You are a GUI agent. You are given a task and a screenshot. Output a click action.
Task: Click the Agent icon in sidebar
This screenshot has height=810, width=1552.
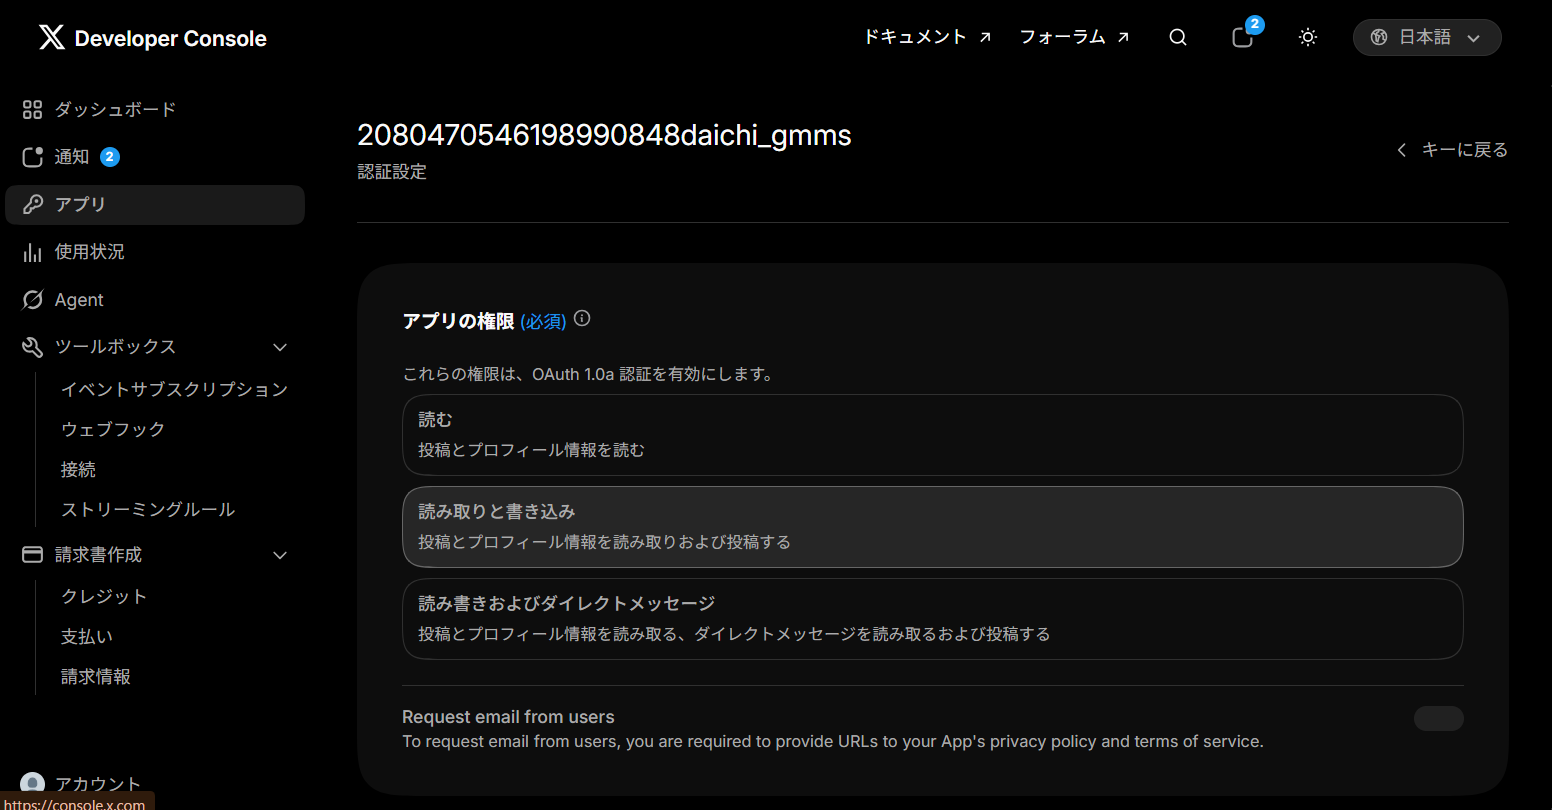33,300
